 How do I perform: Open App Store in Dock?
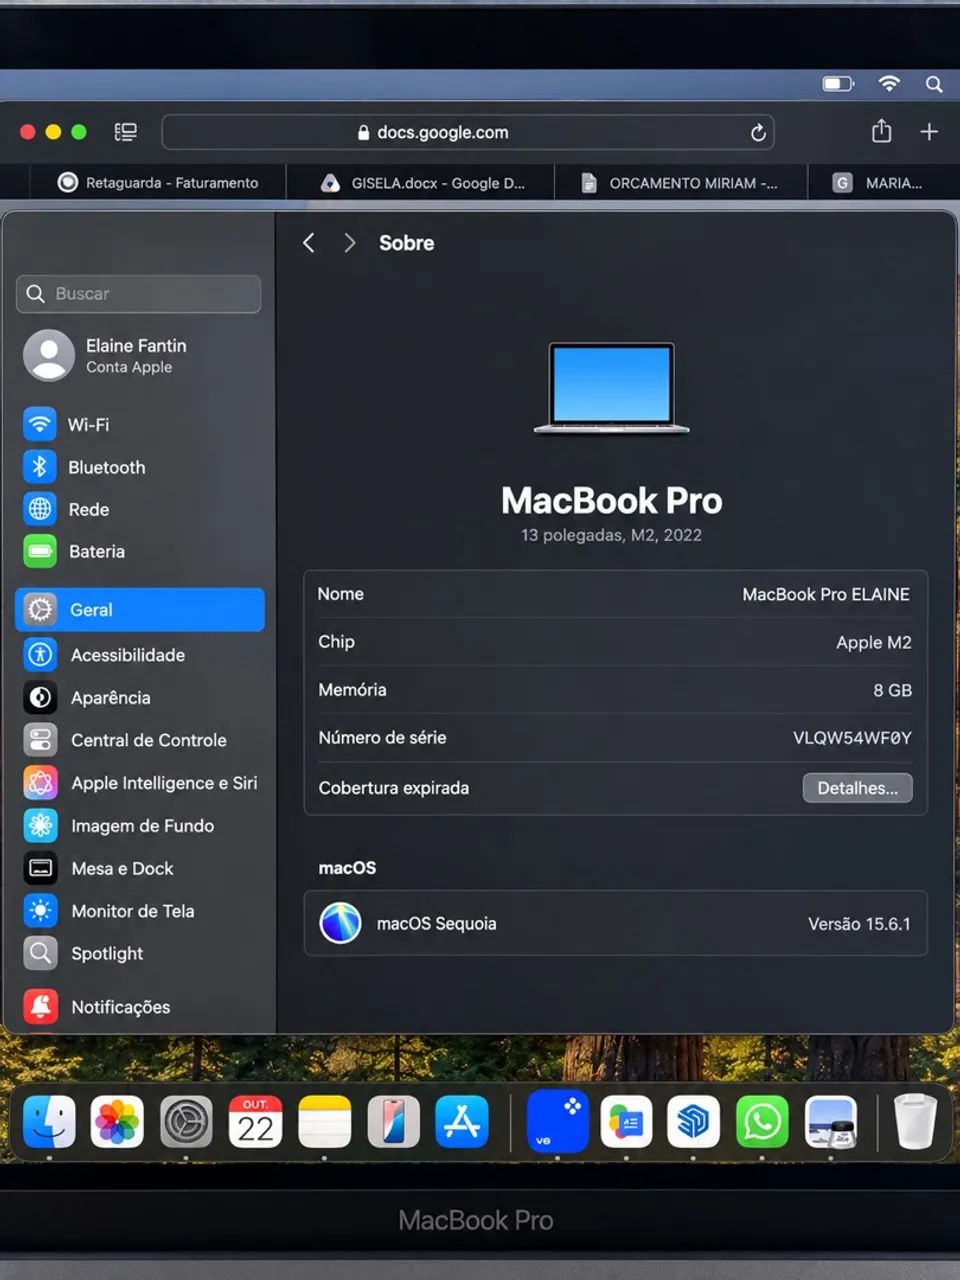462,1121
